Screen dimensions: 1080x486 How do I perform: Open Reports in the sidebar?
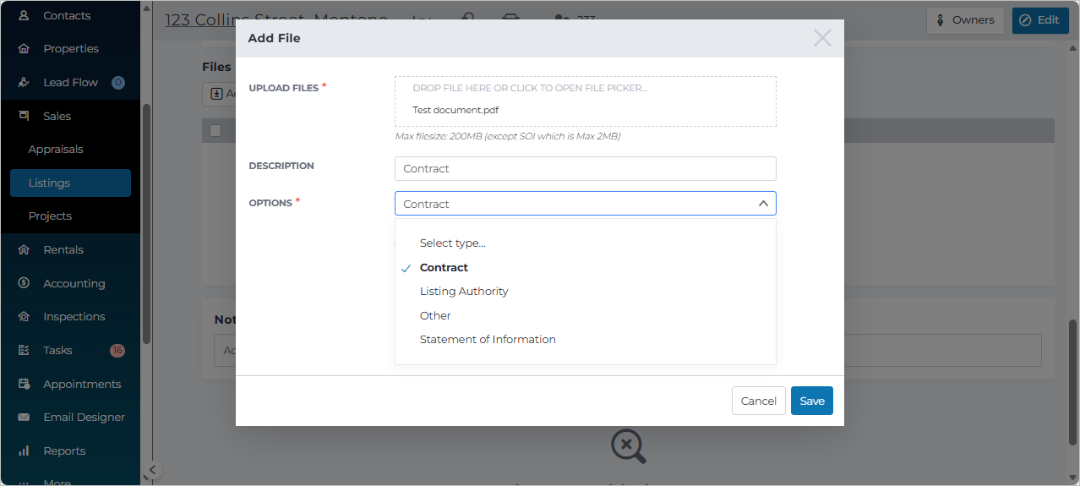65,451
